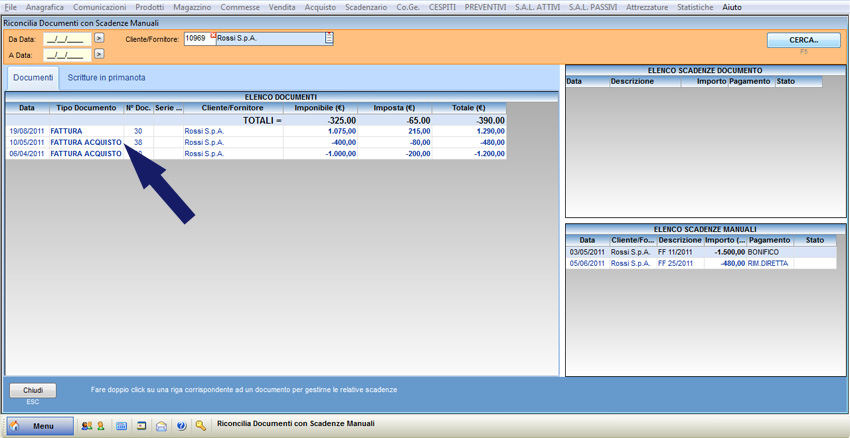Click the key icon in bottom toolbar
This screenshot has height=438, width=850.
[201, 426]
